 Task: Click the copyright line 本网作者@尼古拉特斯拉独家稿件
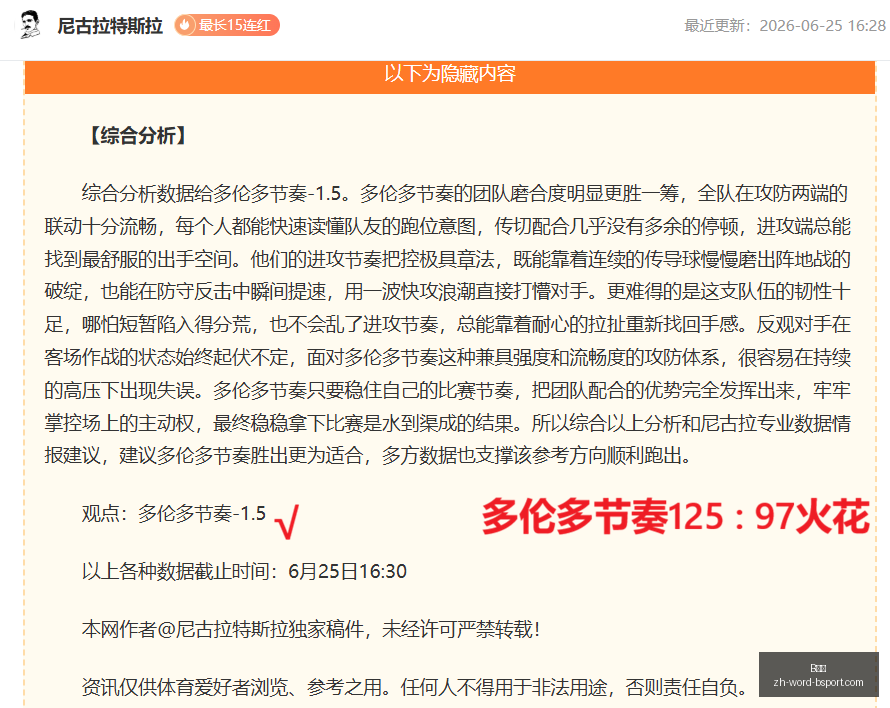310,629
